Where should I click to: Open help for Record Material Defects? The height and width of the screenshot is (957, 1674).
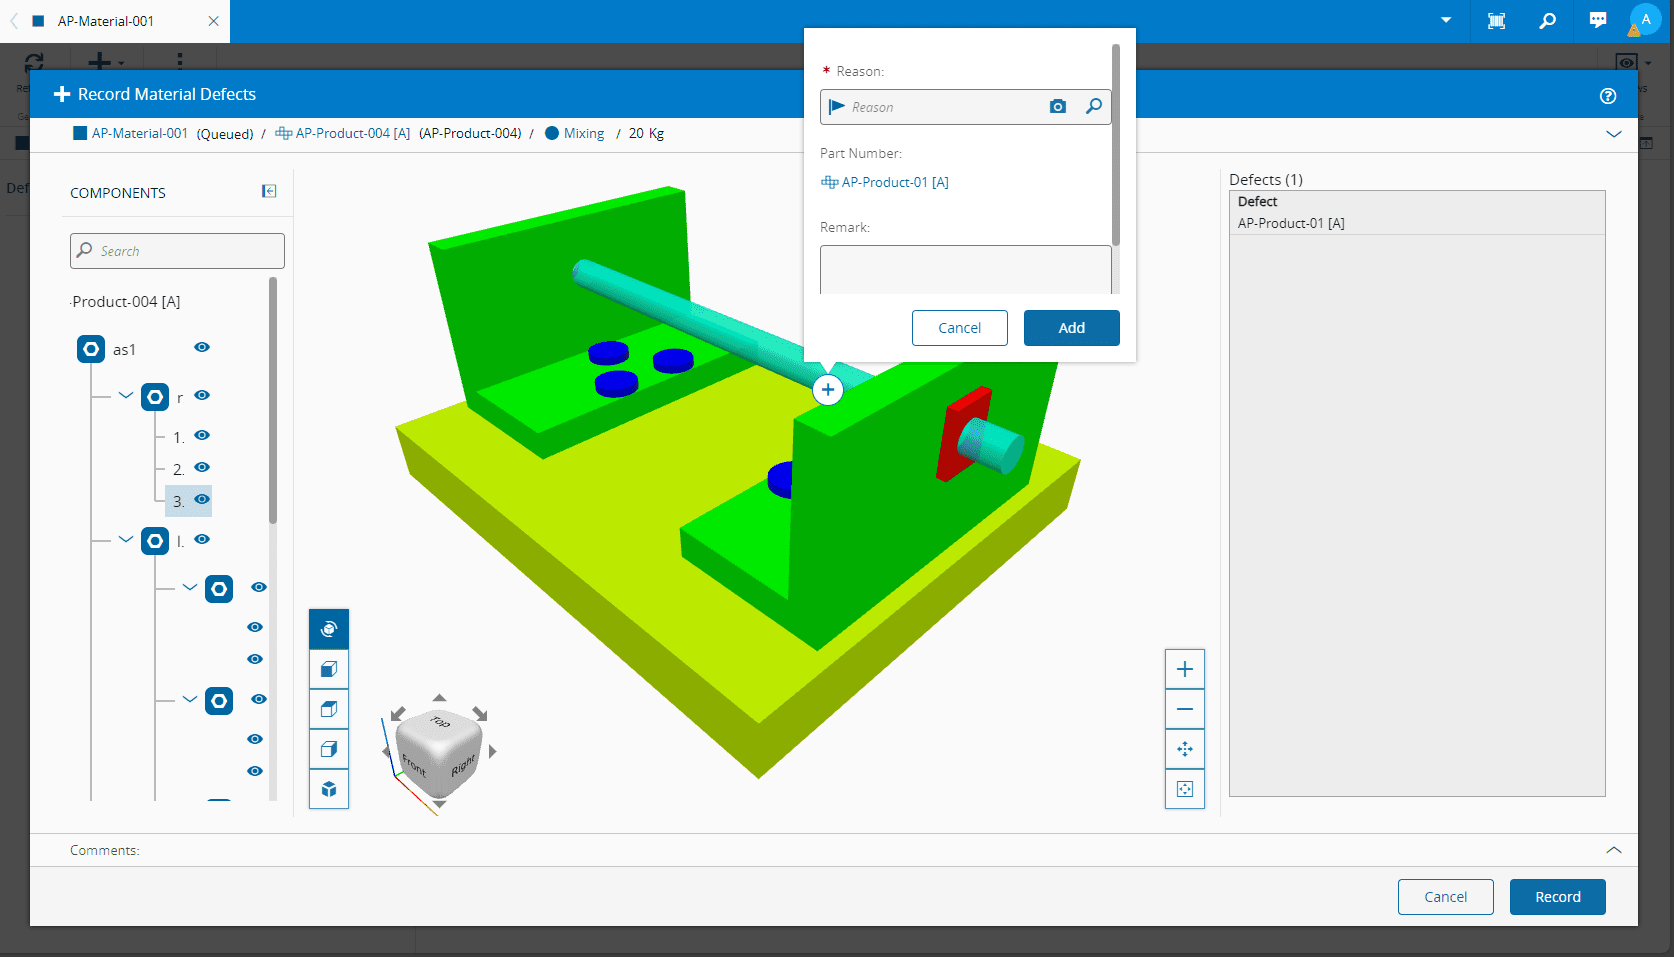point(1608,95)
